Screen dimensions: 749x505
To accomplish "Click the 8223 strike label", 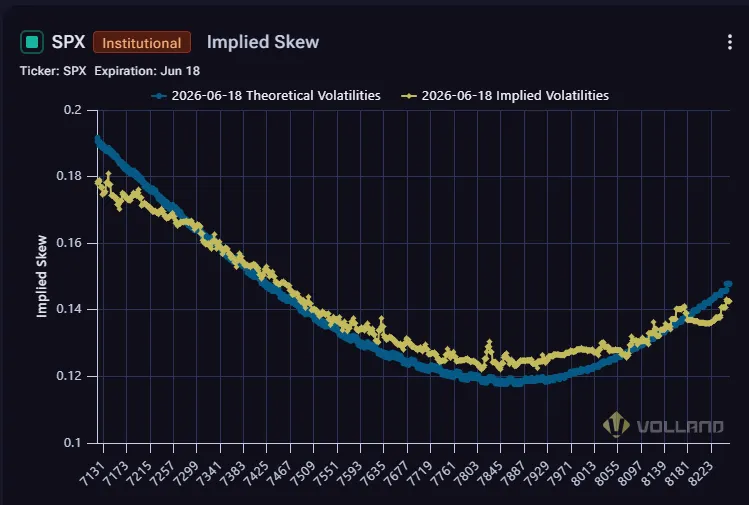I will point(701,473).
